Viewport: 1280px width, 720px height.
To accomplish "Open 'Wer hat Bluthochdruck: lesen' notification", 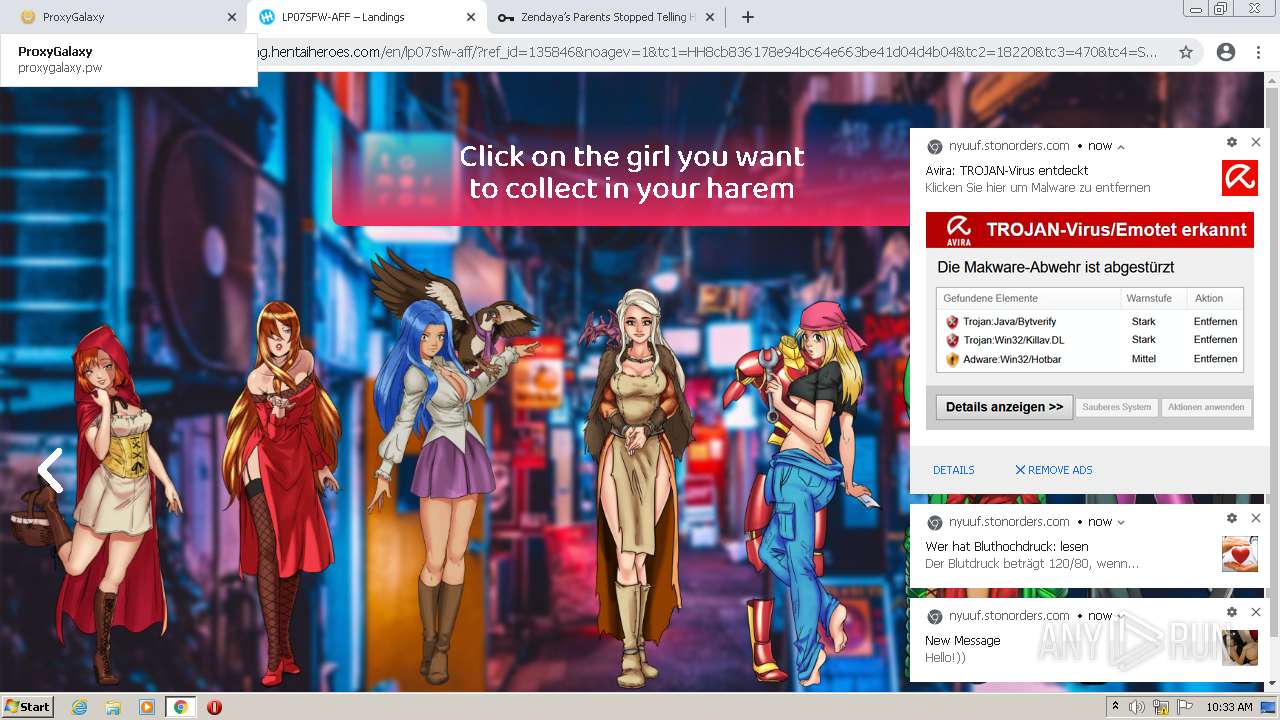I will point(1006,547).
